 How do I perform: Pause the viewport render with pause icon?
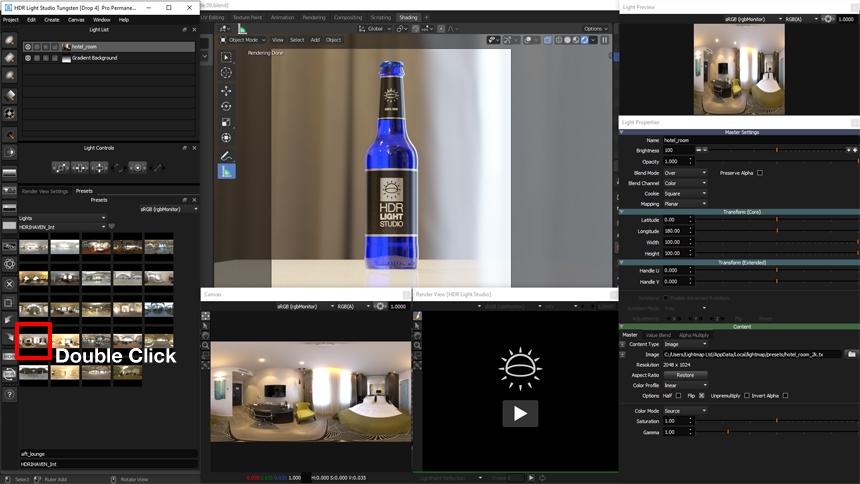pyautogui.click(x=604, y=40)
